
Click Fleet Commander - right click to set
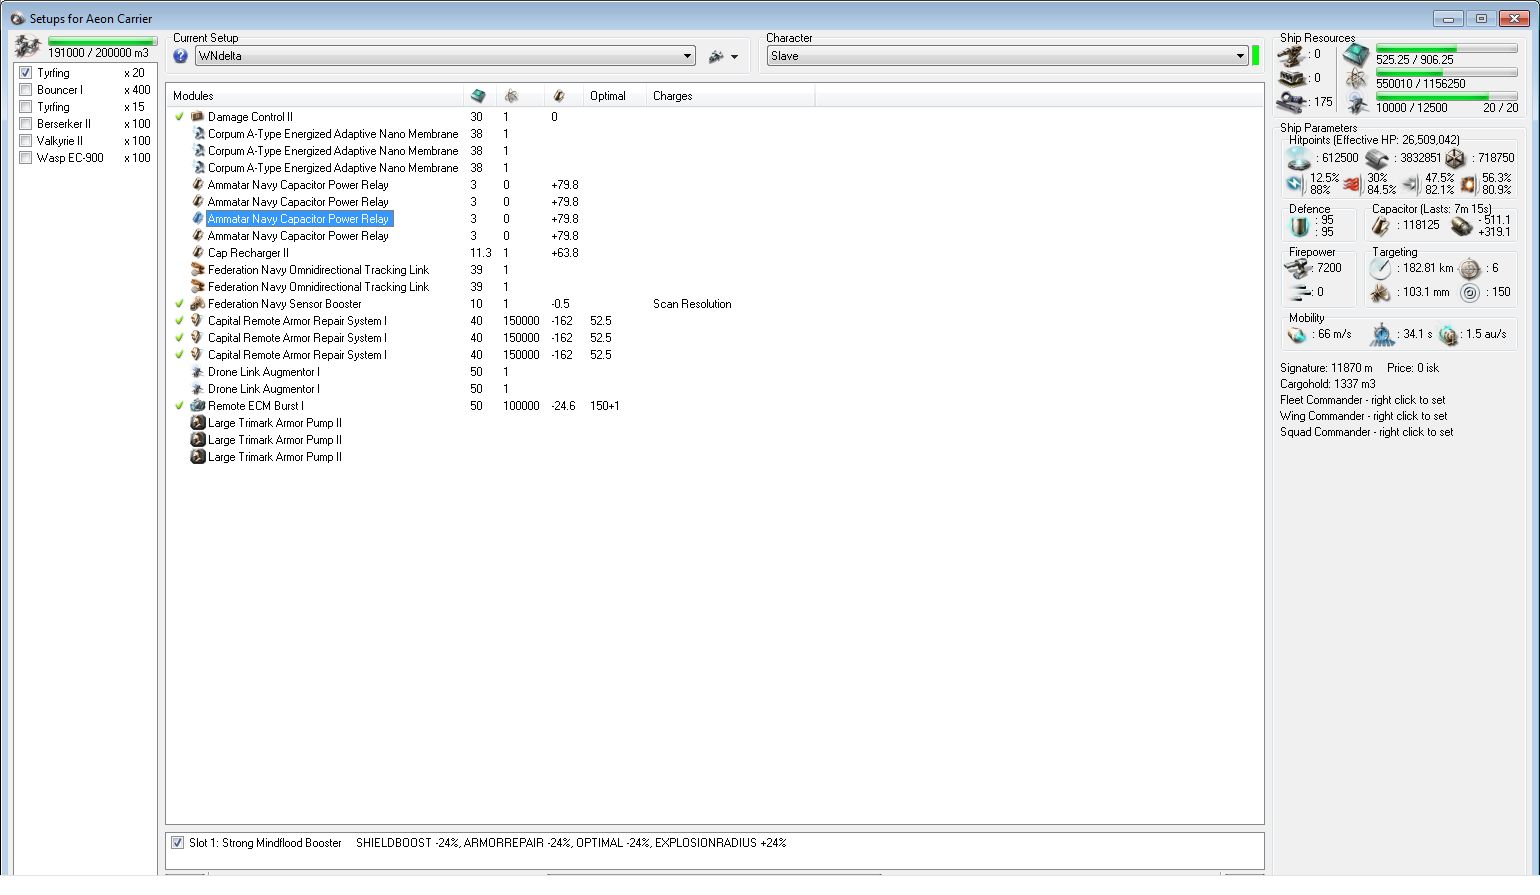1363,400
